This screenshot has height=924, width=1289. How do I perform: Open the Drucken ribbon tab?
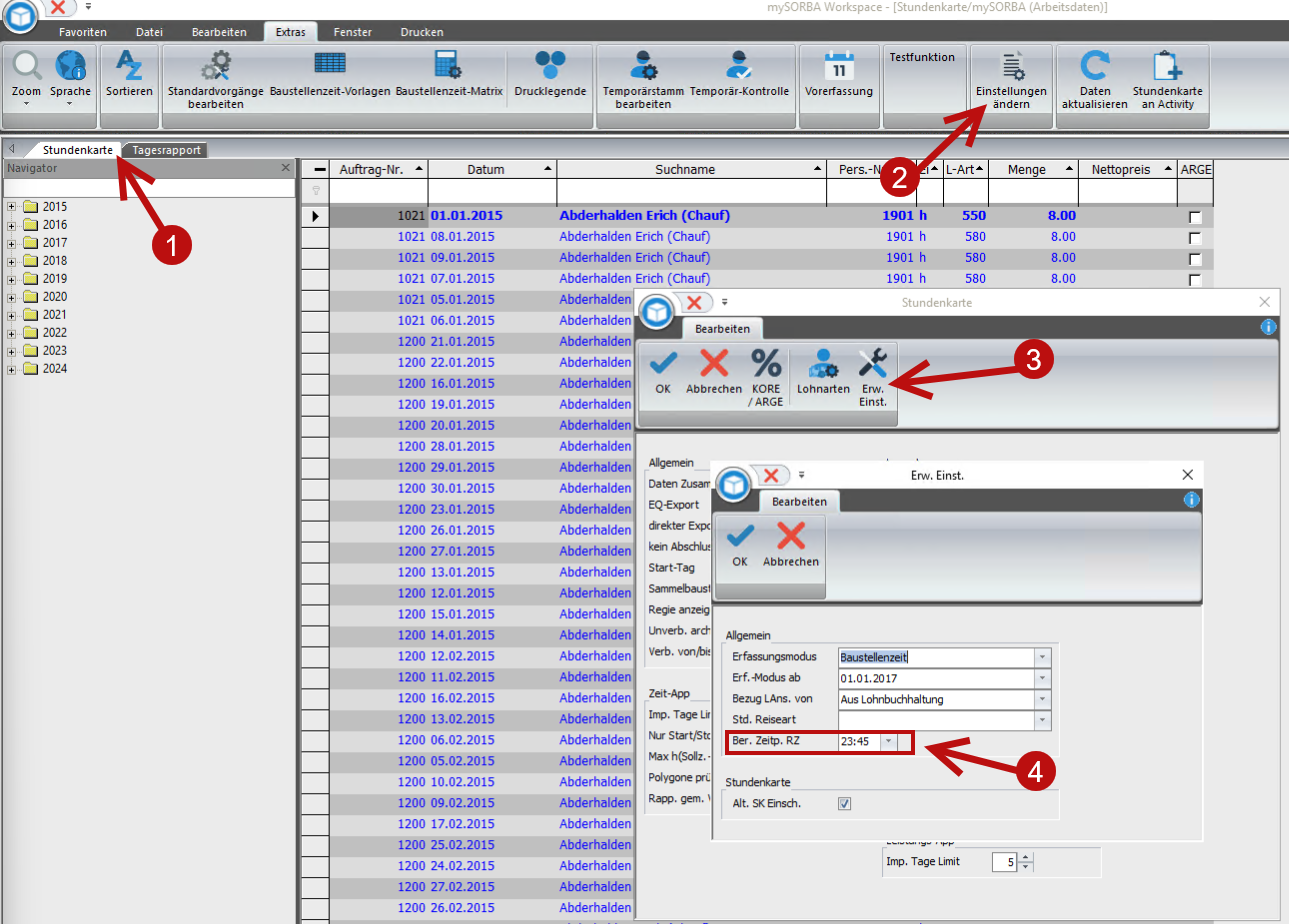tap(422, 32)
